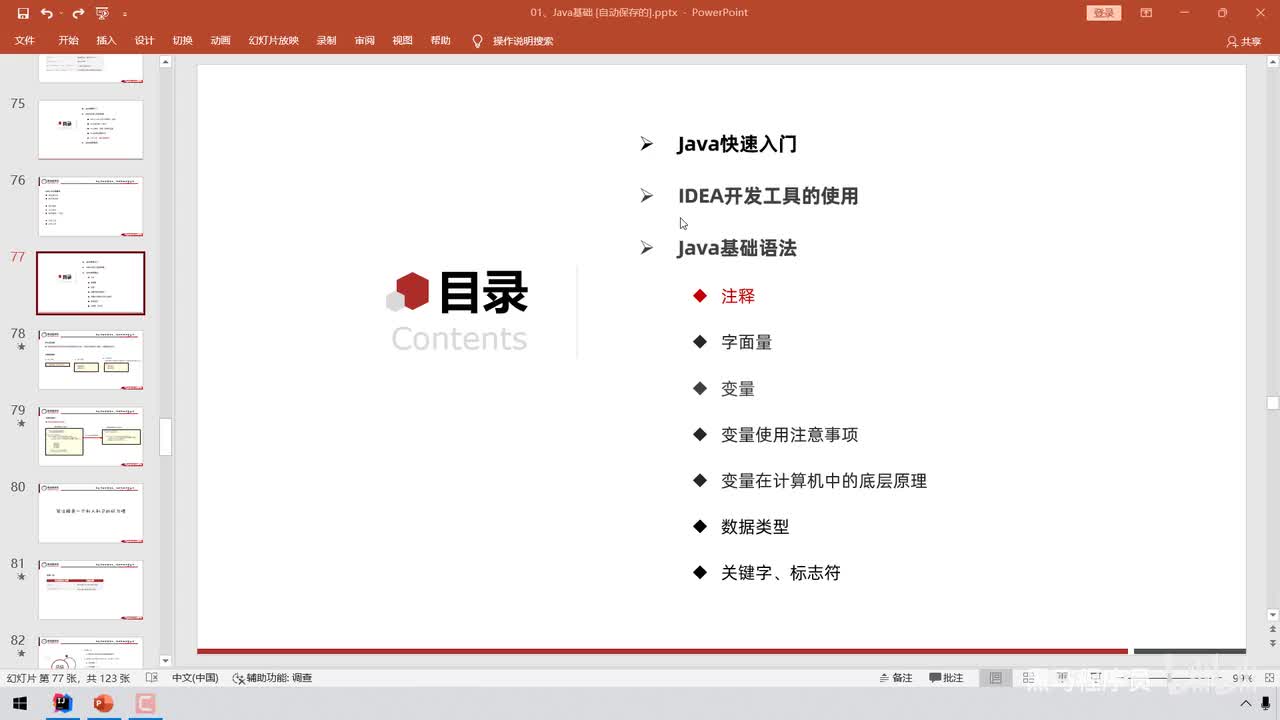Click the lightbulb Tell Me icon
The height and width of the screenshot is (720, 1280).
[x=477, y=41]
